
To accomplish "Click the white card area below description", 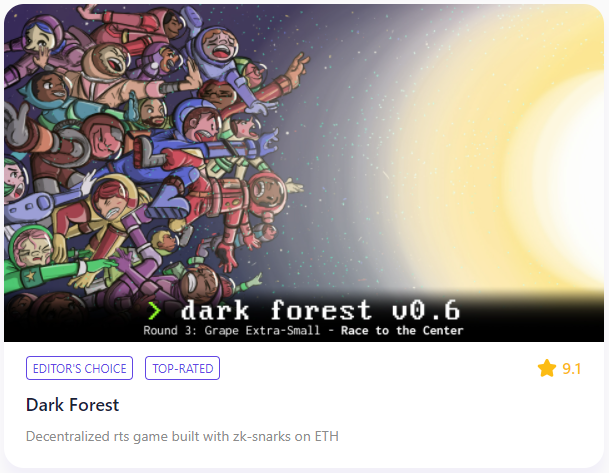I will point(304,456).
